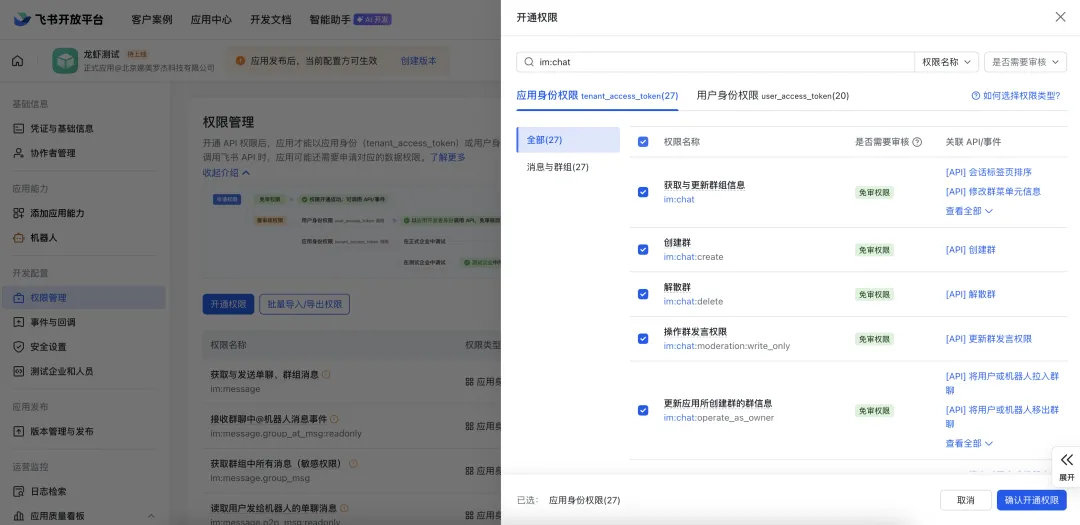Uncheck 更新应用所创建群的群信息 checkbox
The width and height of the screenshot is (1080, 525).
(x=643, y=411)
